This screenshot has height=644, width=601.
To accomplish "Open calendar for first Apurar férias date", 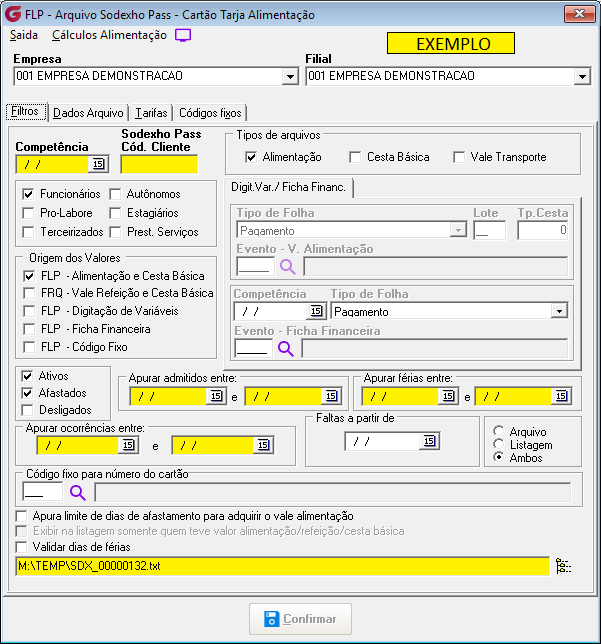I will point(448,396).
